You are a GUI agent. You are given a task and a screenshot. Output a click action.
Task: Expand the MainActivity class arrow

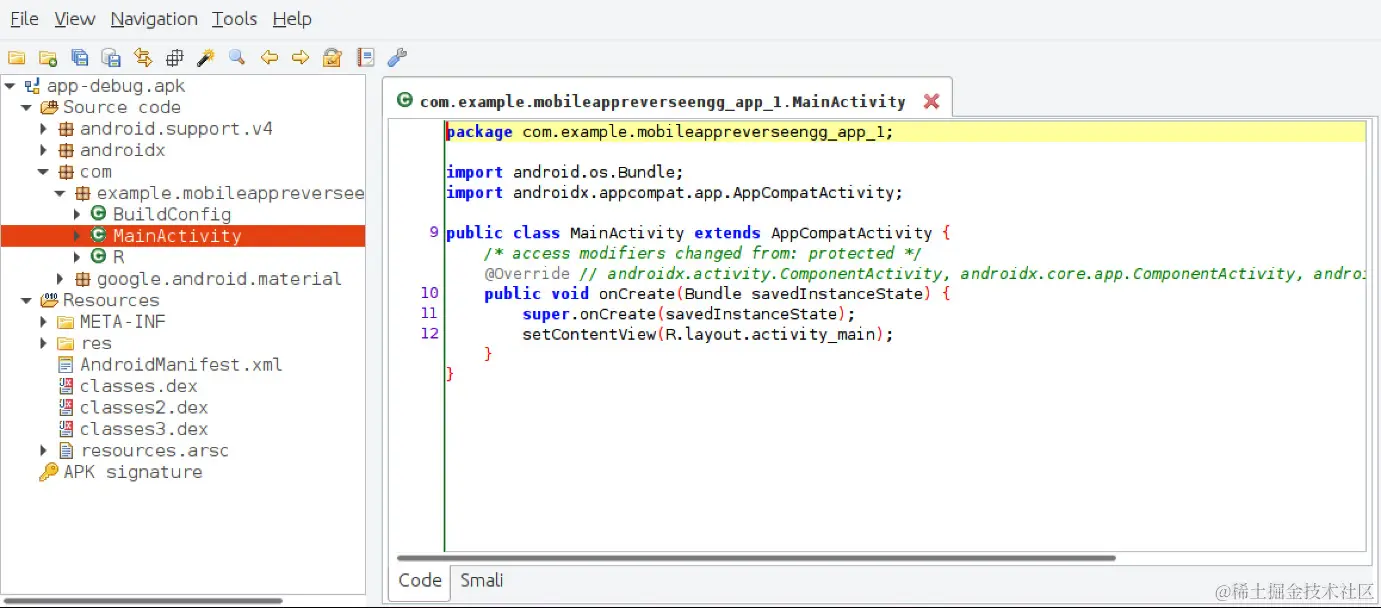(x=77, y=236)
